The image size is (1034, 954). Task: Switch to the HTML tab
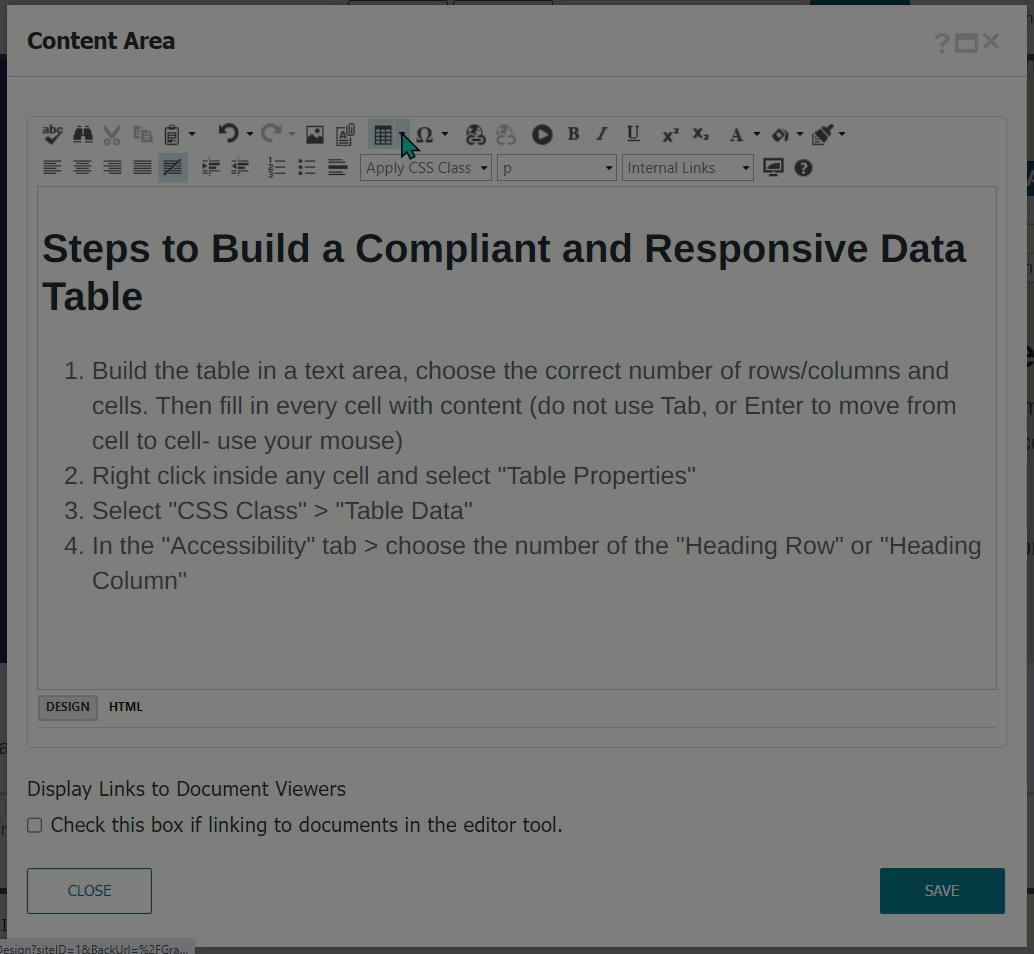click(x=125, y=706)
